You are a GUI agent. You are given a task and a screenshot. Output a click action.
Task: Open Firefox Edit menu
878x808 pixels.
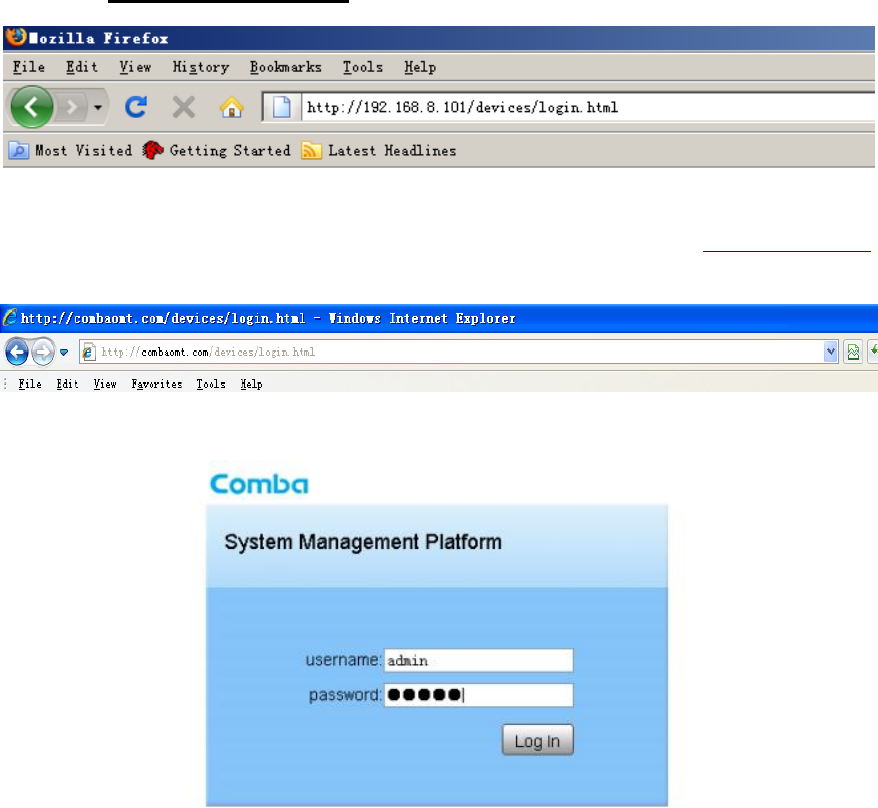[x=82, y=67]
